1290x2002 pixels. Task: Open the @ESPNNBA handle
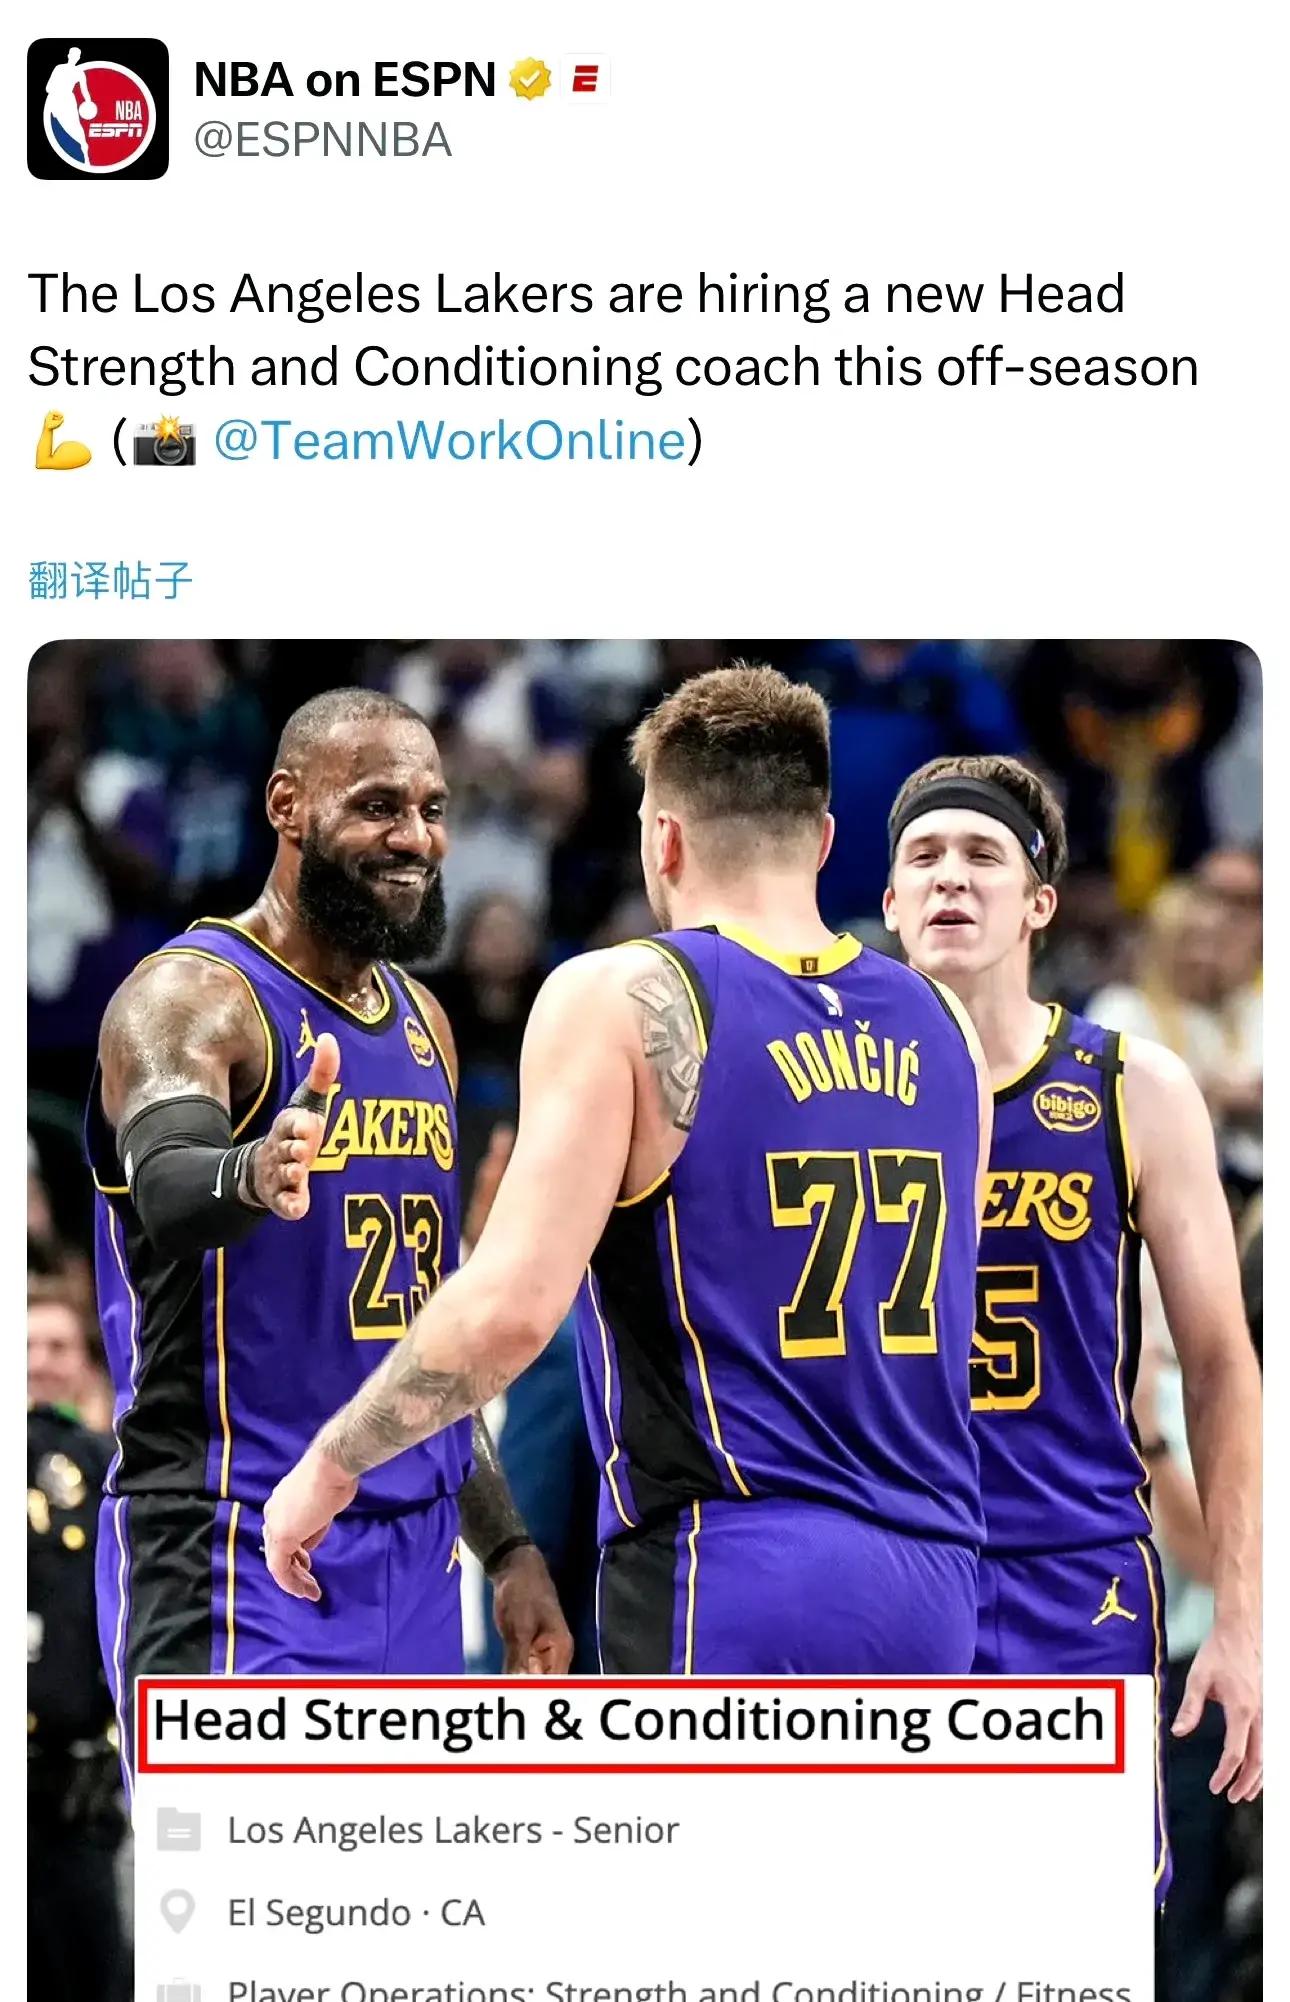point(323,140)
